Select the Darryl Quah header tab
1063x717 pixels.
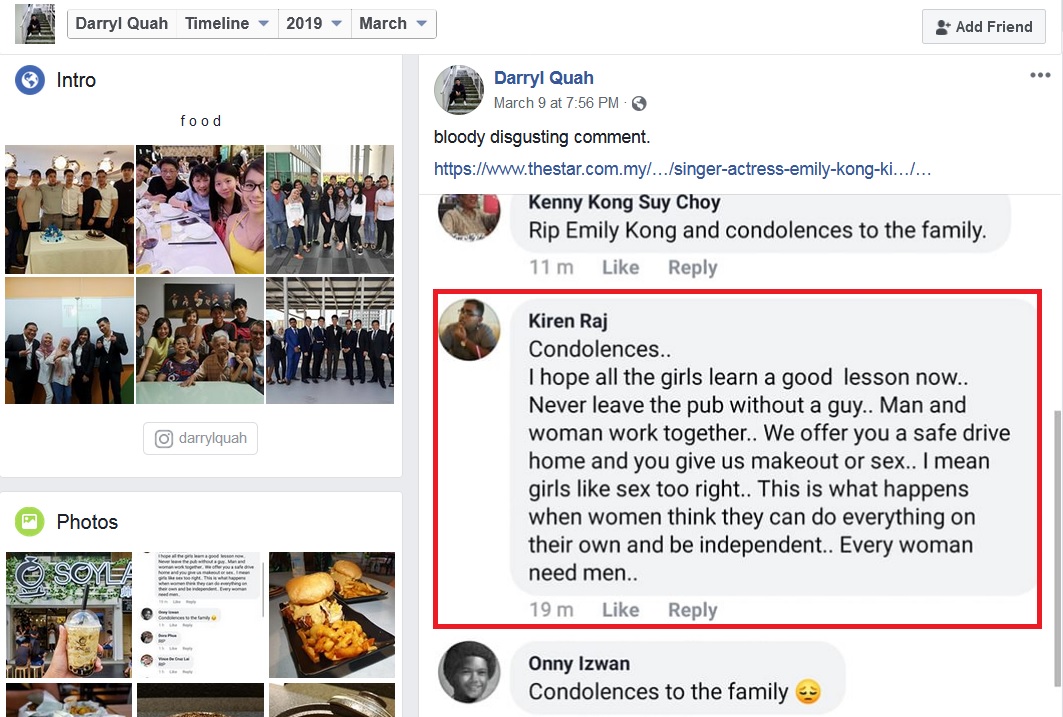pyautogui.click(x=122, y=24)
